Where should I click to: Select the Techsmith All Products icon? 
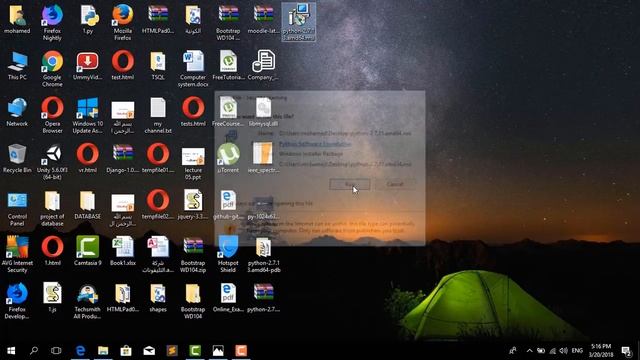pos(87,301)
